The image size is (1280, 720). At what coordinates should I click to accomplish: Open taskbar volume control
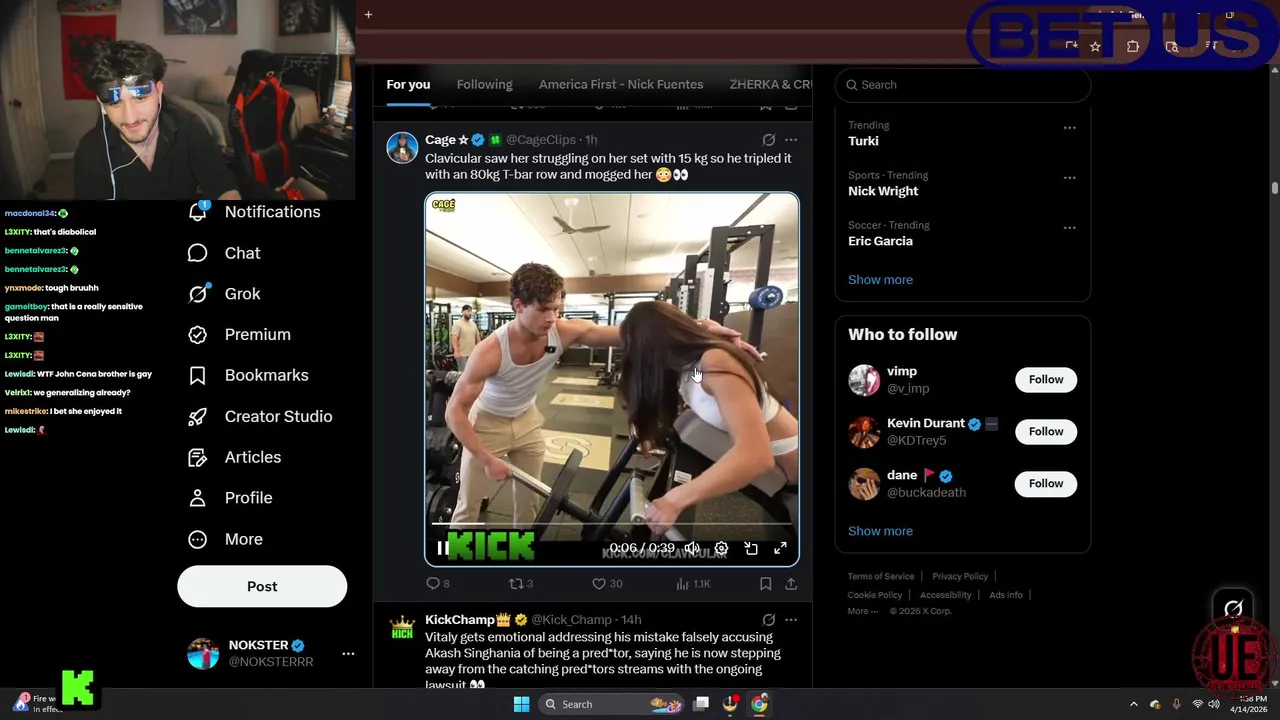(x=1214, y=704)
